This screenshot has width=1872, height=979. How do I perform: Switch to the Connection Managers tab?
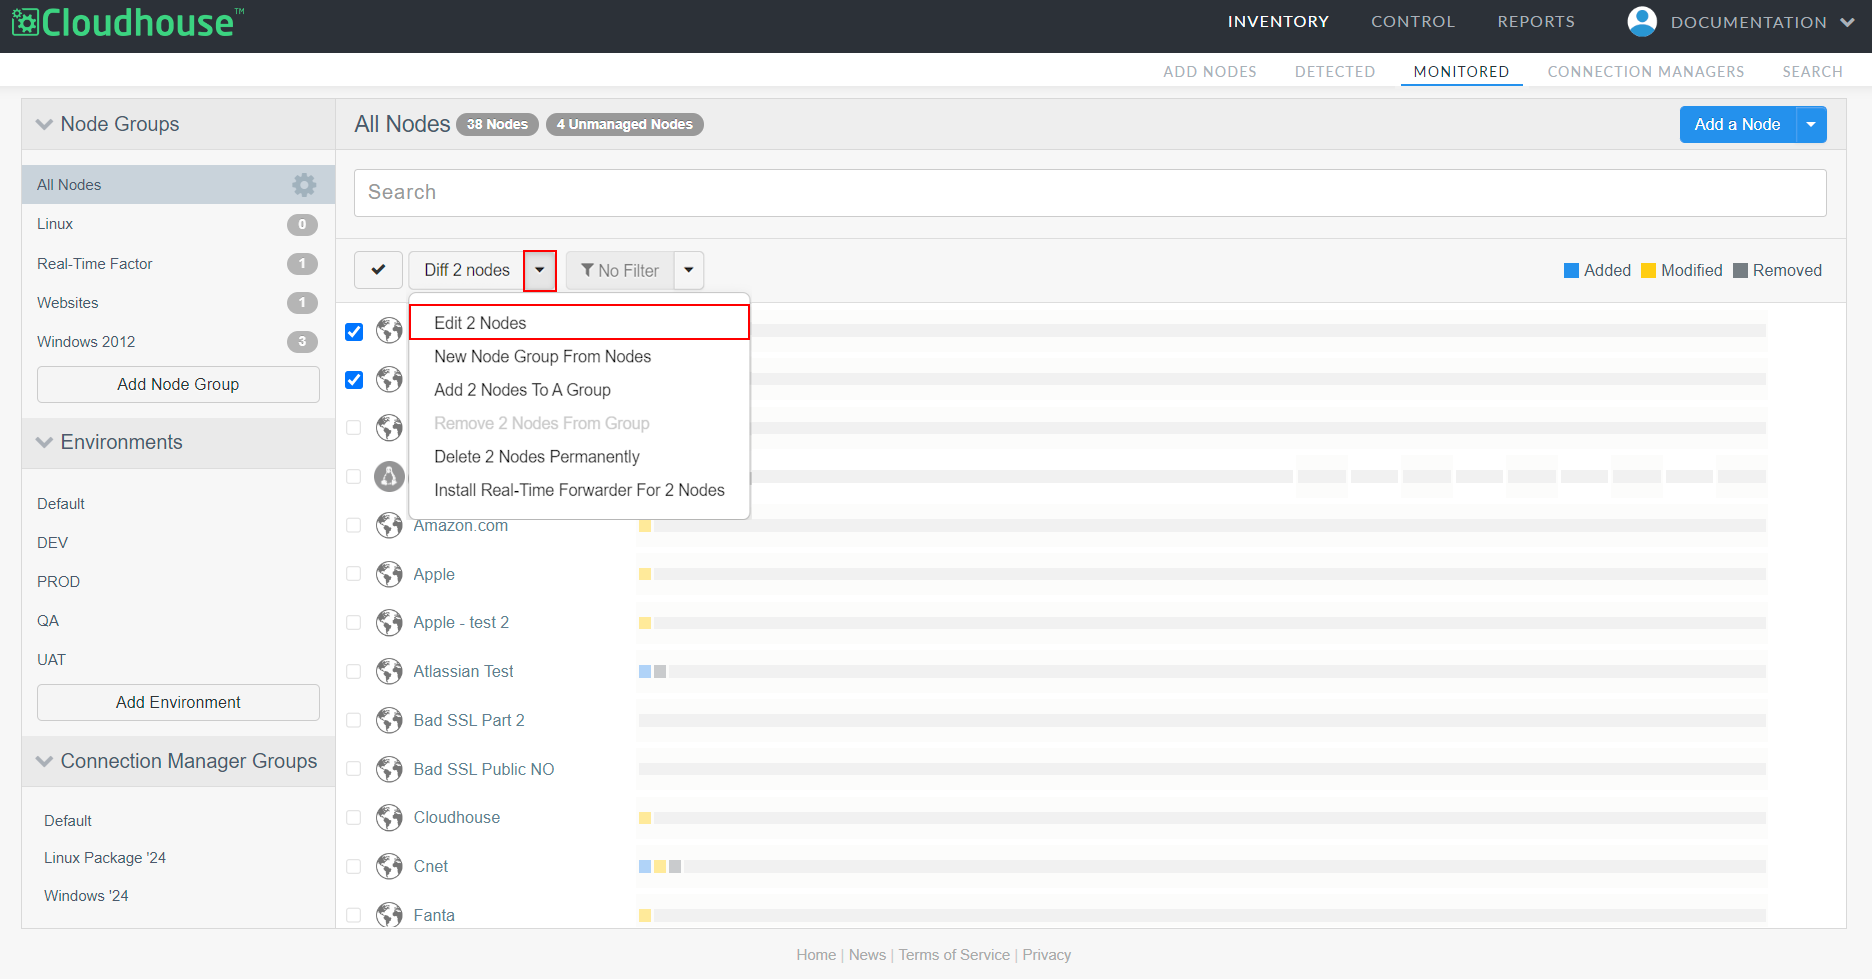coord(1646,72)
